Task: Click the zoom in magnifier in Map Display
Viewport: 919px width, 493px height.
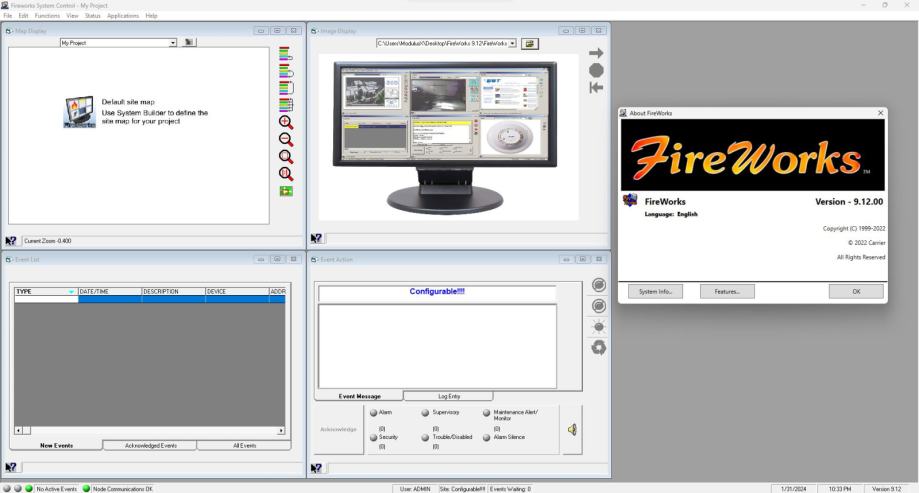Action: [285, 123]
